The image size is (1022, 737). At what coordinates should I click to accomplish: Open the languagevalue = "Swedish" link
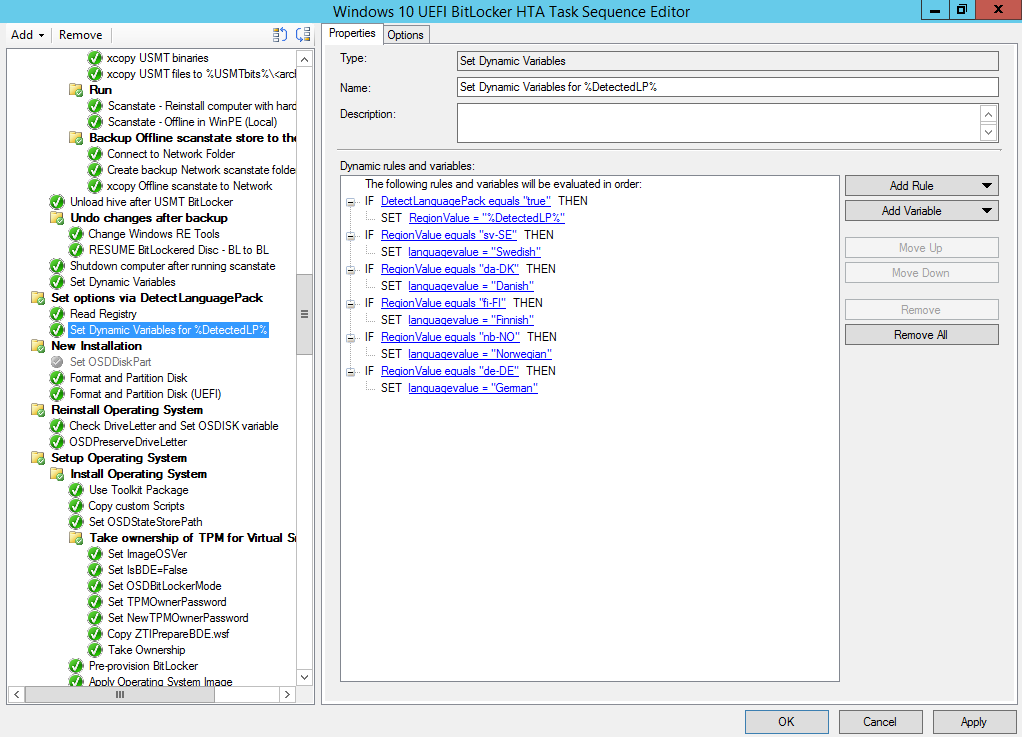pos(474,252)
